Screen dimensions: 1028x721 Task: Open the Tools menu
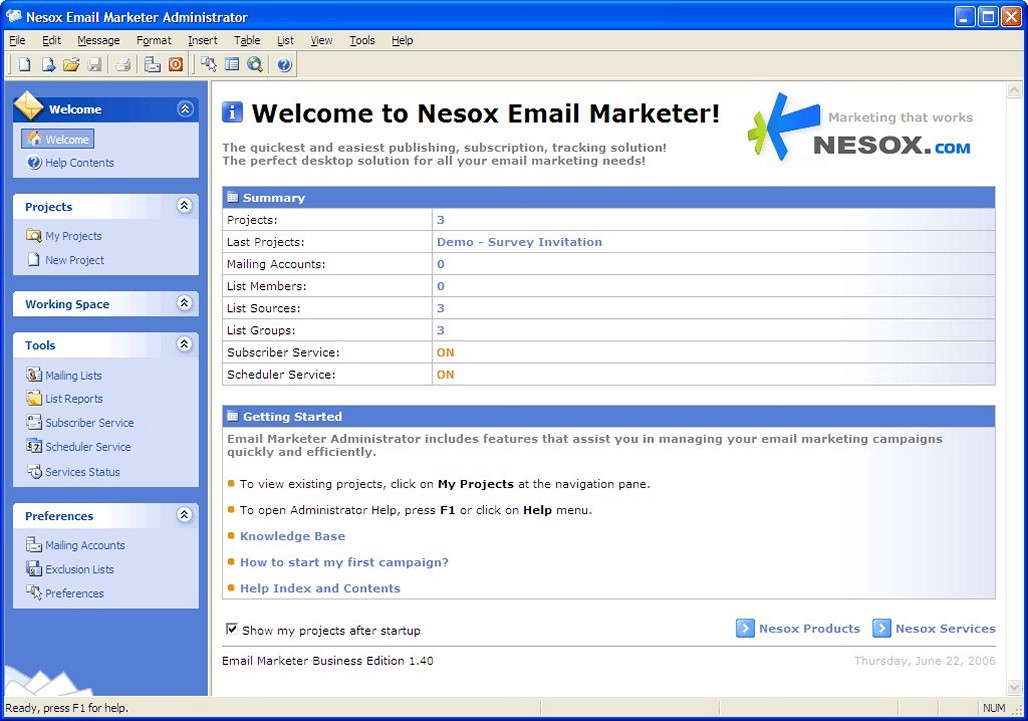tap(362, 40)
